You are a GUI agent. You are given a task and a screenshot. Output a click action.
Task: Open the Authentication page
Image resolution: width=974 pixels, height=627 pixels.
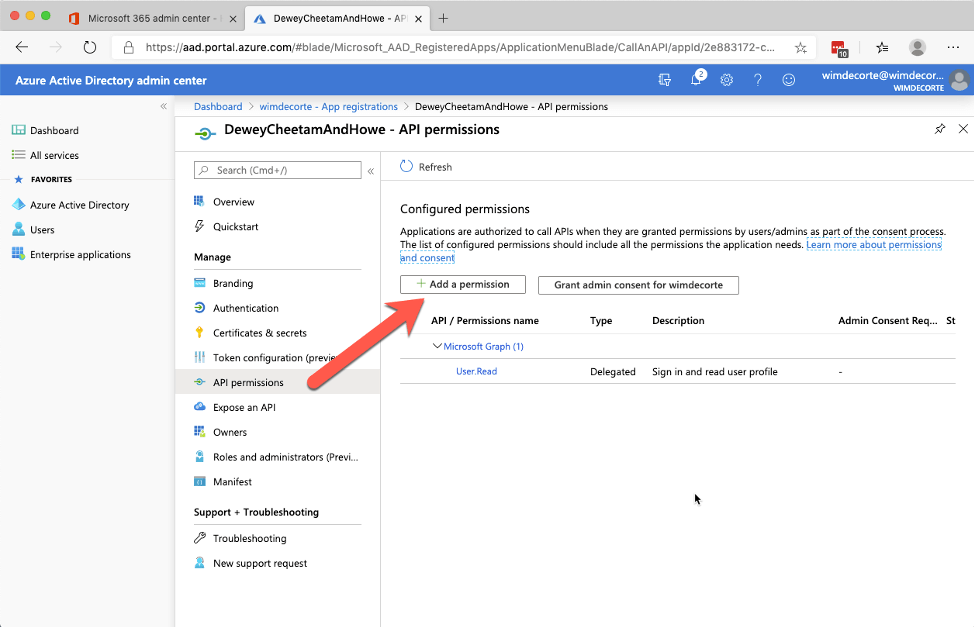[x=245, y=308]
